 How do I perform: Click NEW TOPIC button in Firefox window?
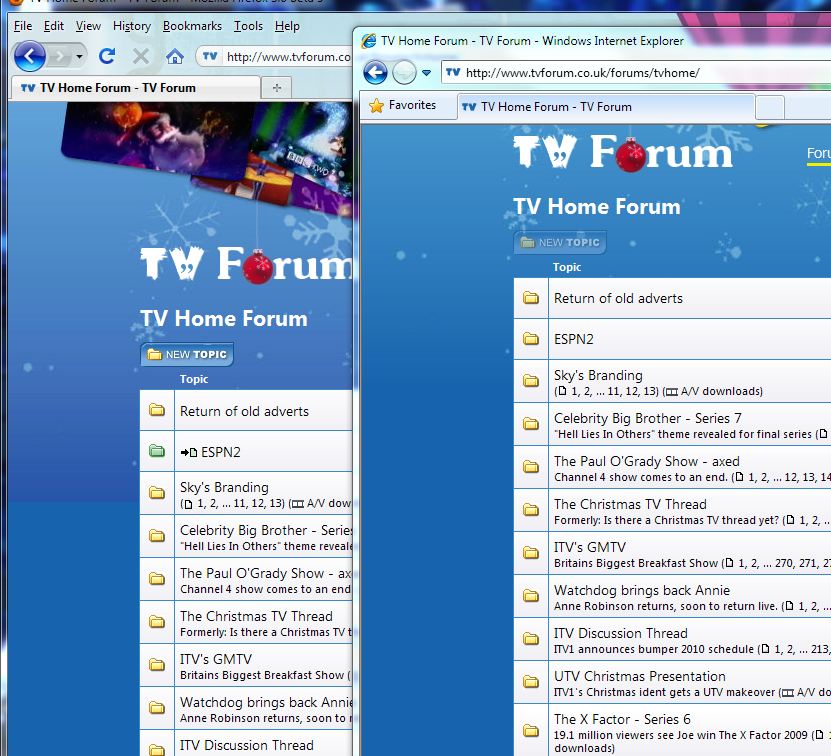pyautogui.click(x=187, y=354)
